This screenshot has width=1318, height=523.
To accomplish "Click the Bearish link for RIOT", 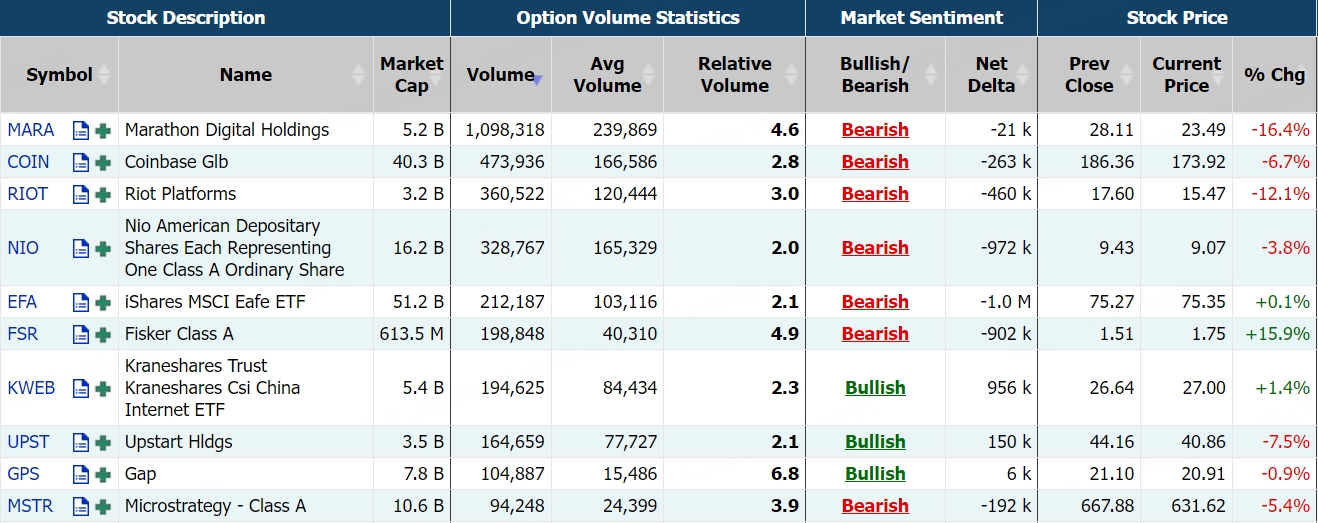I will (875, 194).
